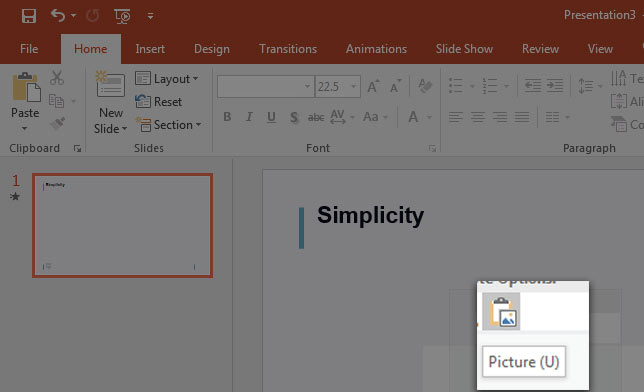Open the Review tab
This screenshot has height=392, width=644.
[x=540, y=49]
